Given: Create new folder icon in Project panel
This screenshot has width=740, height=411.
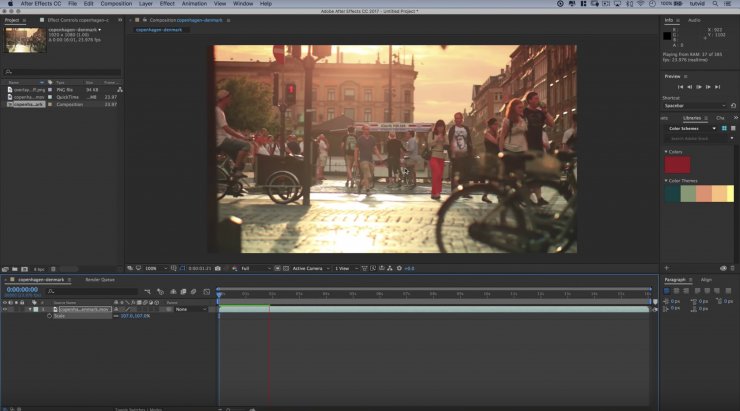Looking at the screenshot, I should click(15, 269).
